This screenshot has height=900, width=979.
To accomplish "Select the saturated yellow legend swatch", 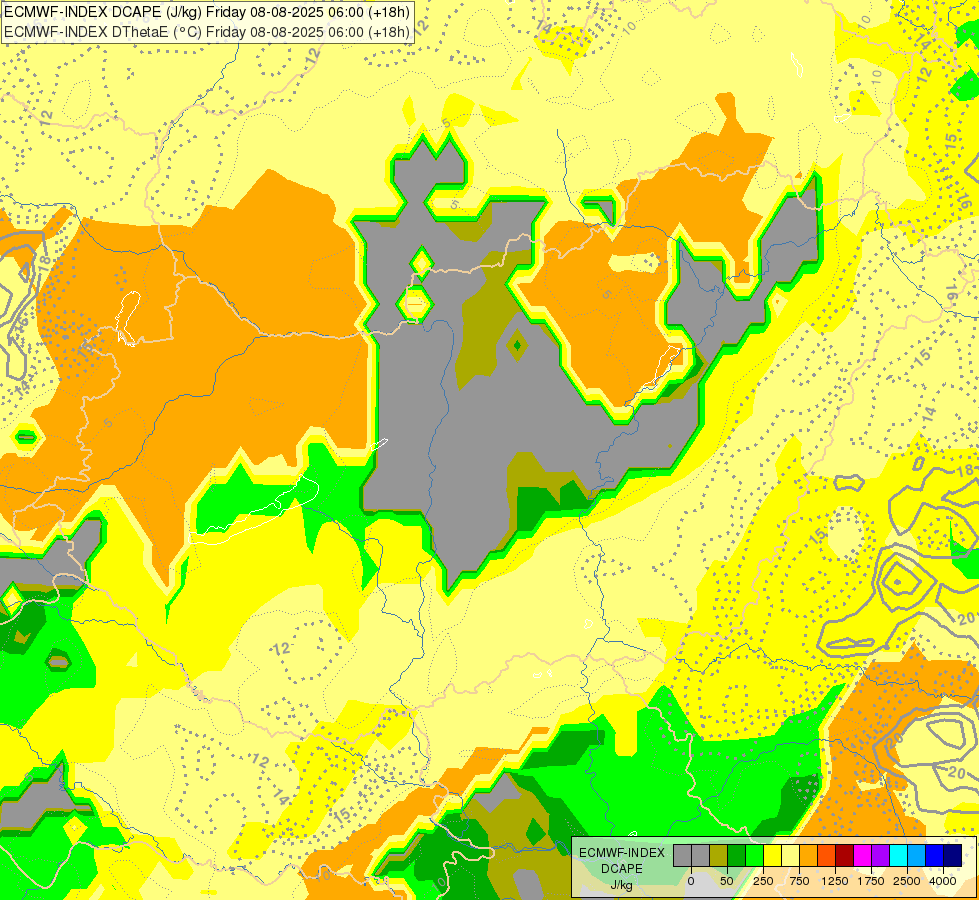I will click(772, 855).
